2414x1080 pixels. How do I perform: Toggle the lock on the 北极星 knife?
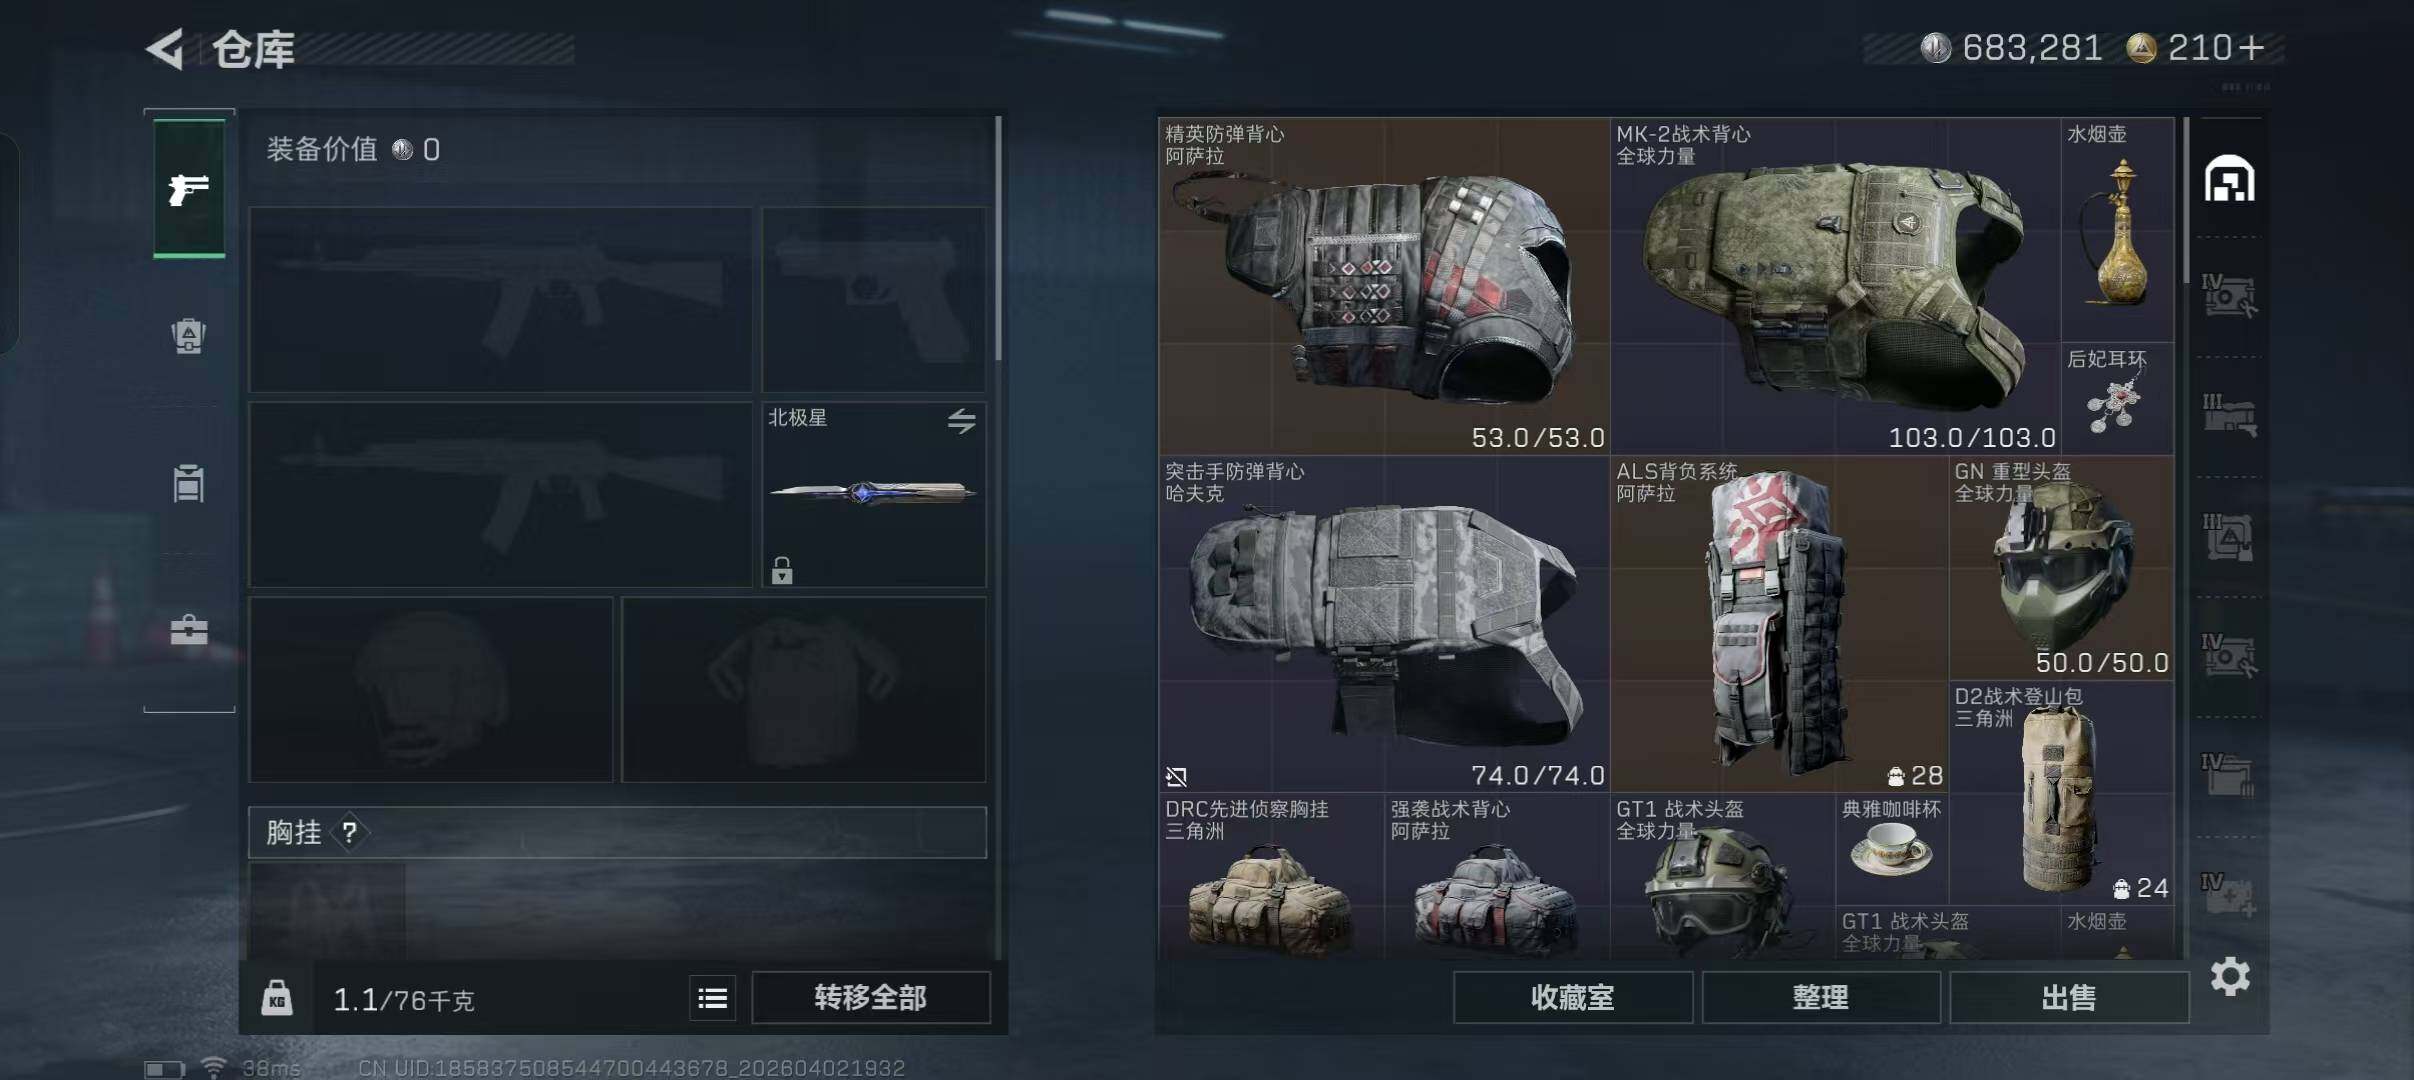tap(782, 570)
